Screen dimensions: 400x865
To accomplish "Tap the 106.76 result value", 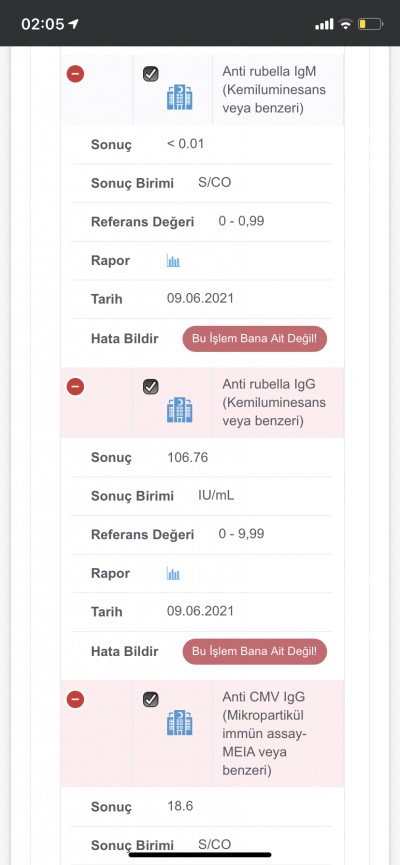I will [188, 457].
